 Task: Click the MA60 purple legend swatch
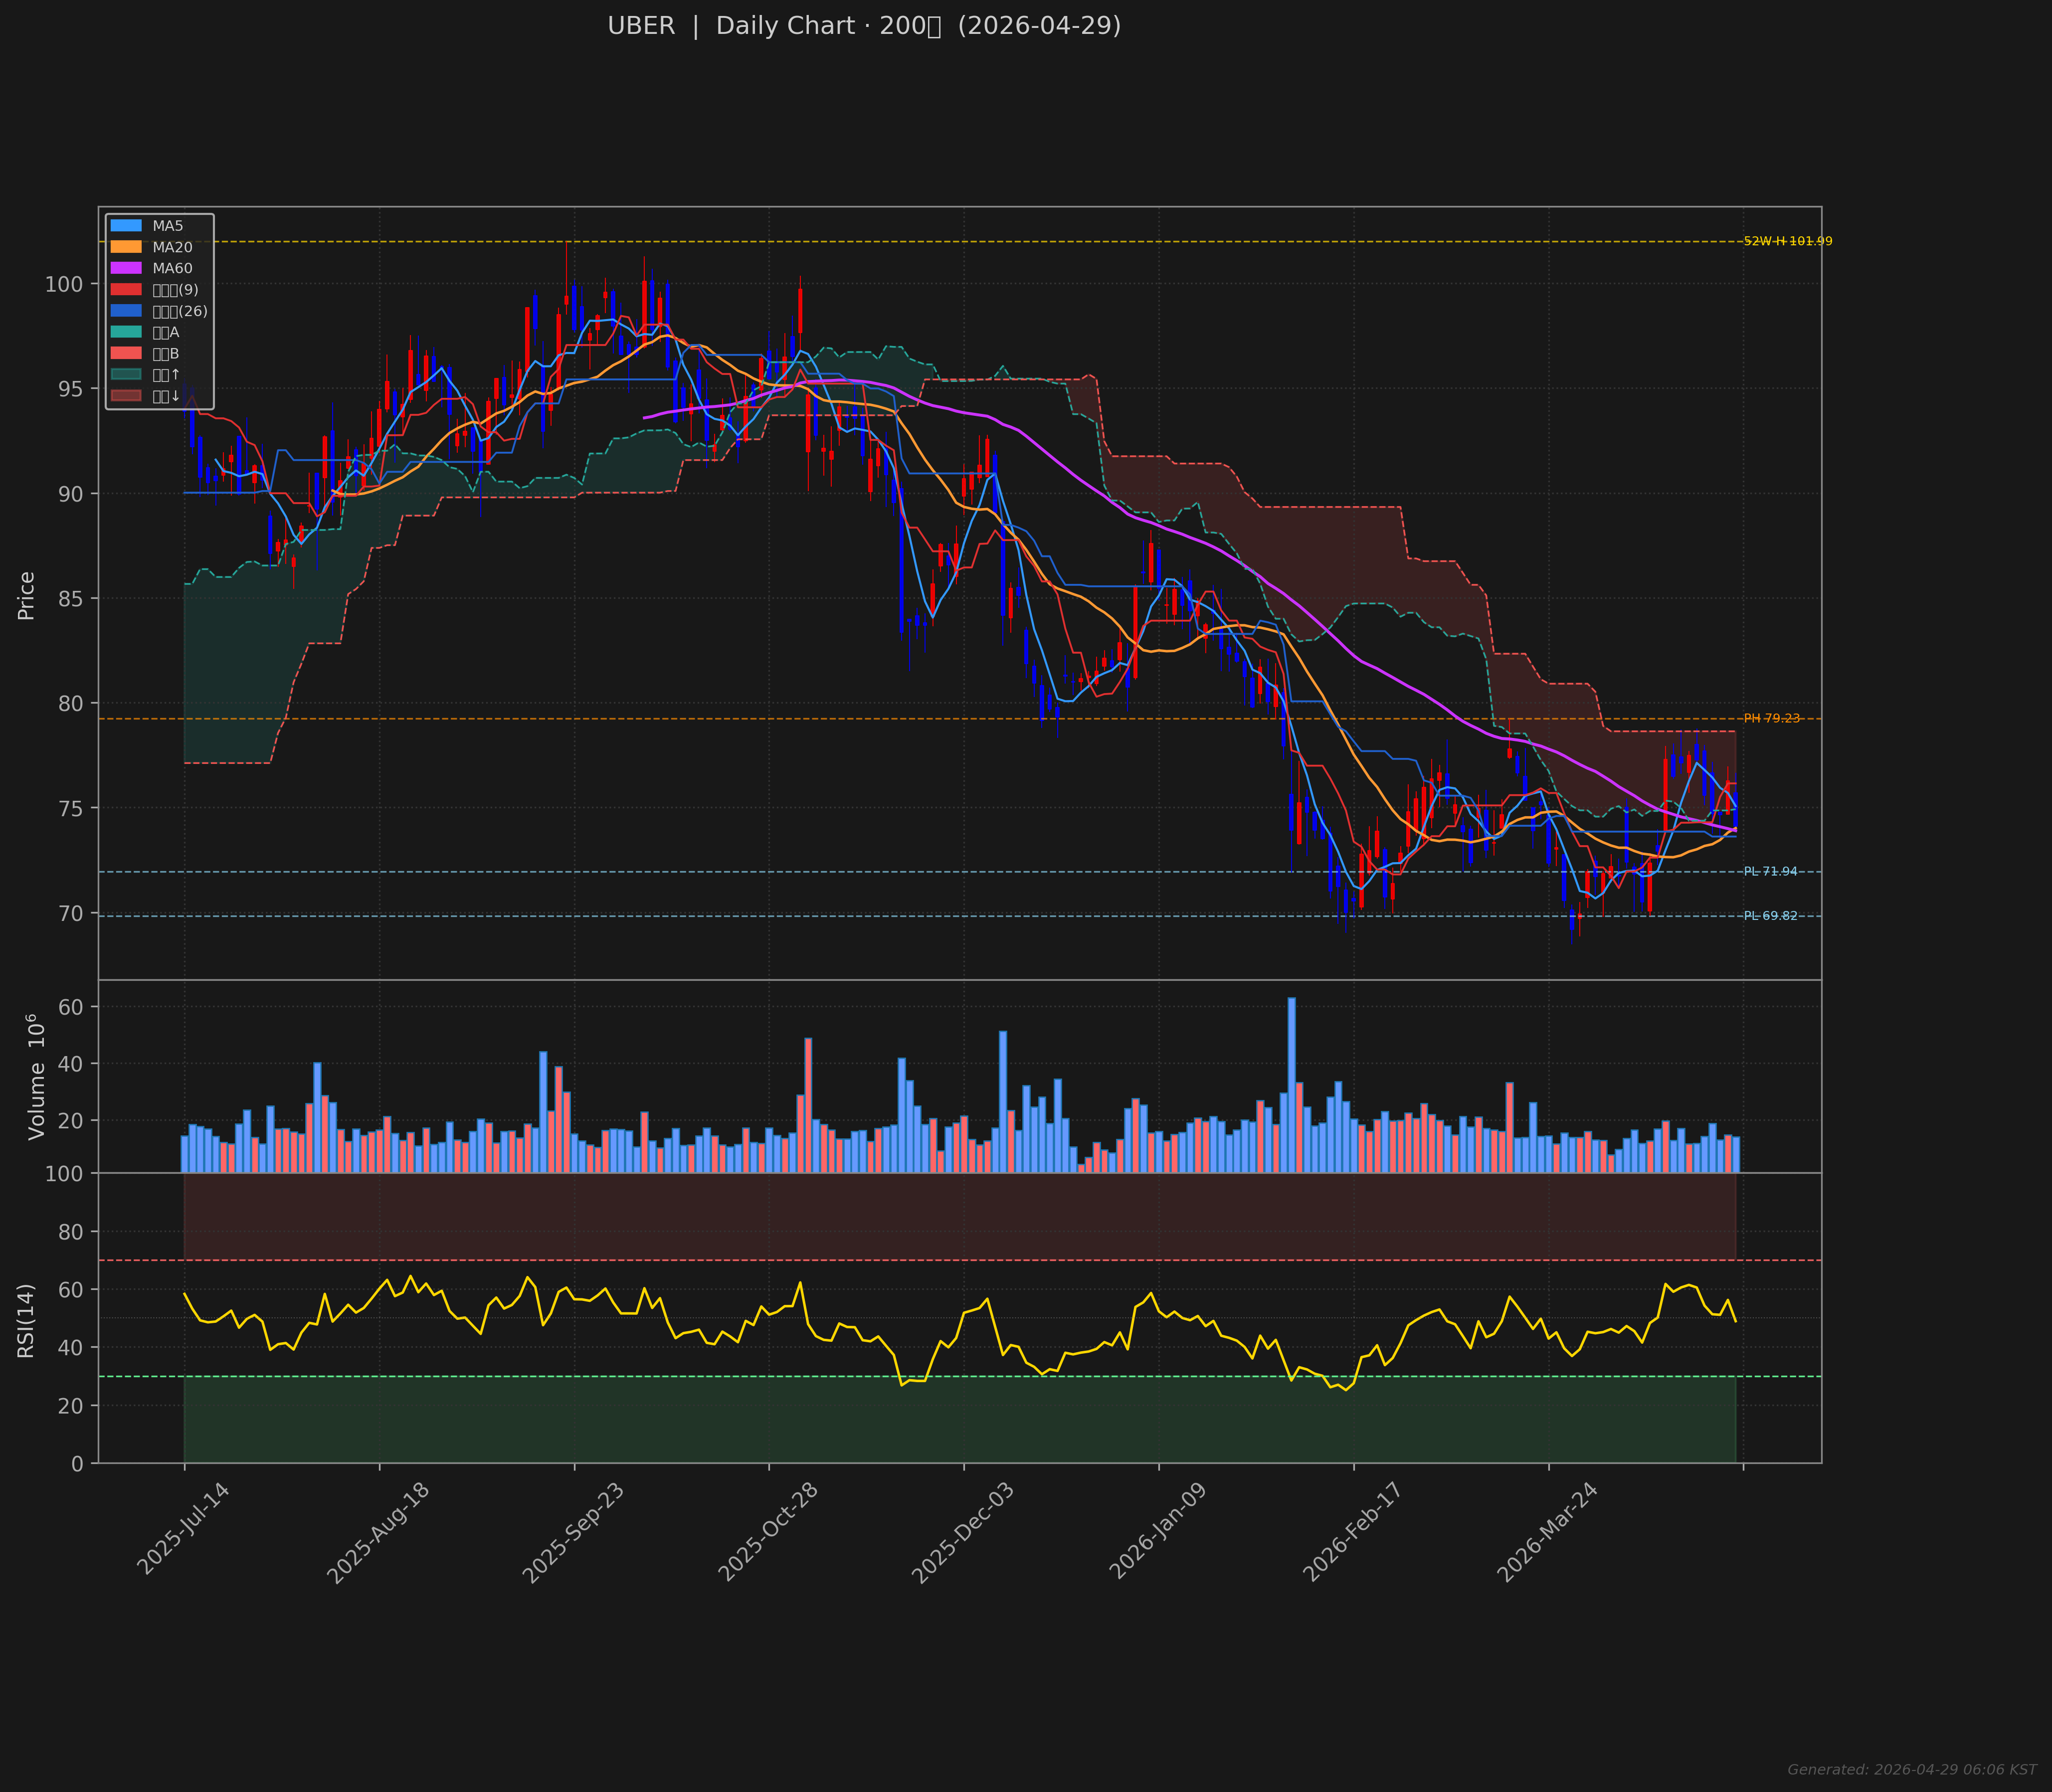coord(126,268)
